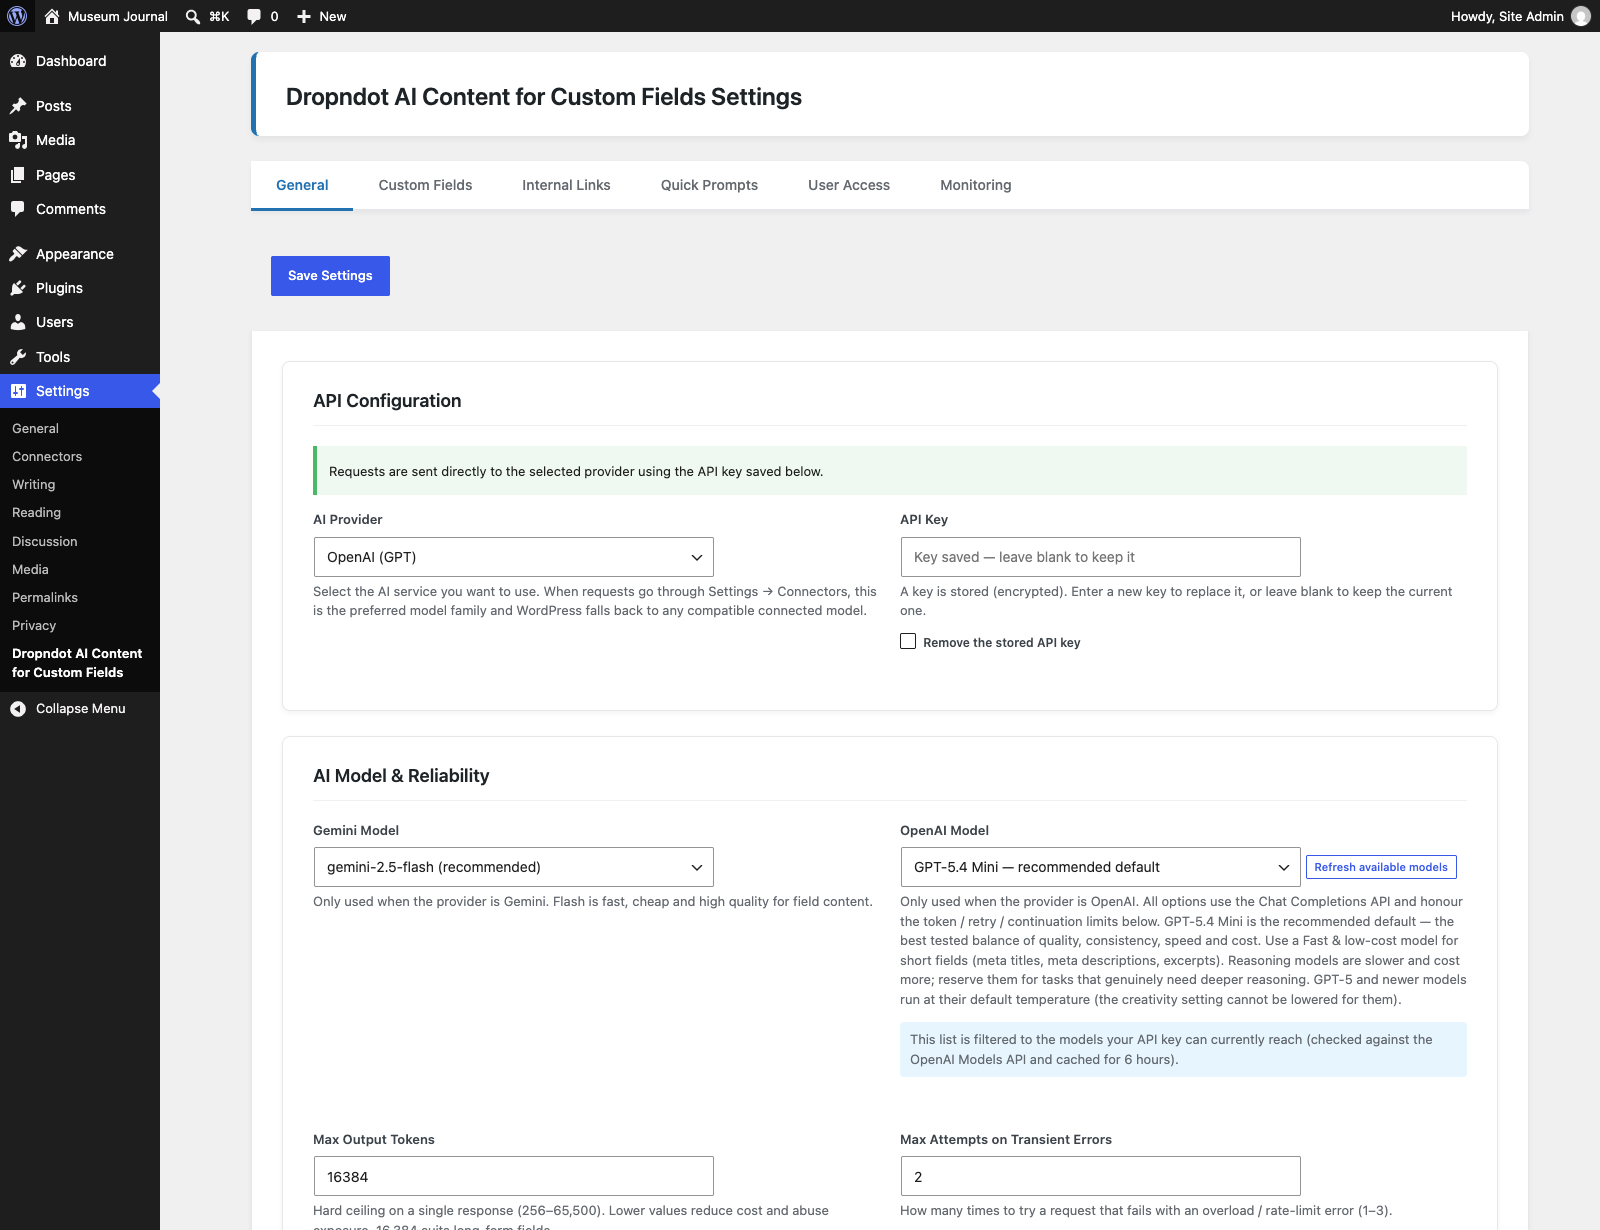Open Connectors settings submenu link

[47, 456]
